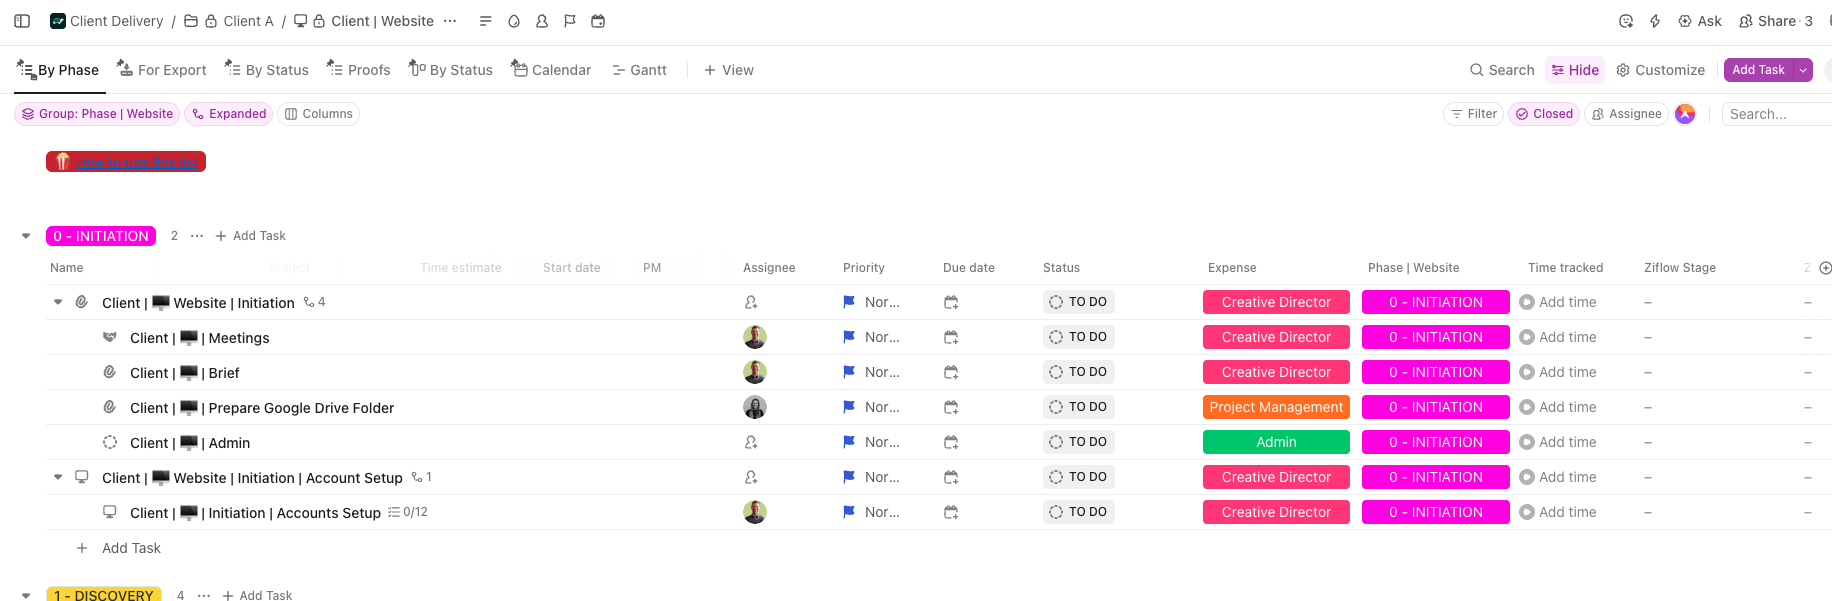Click the ClickUp avatar next to Assignee
This screenshot has width=1832, height=601.
1685,114
